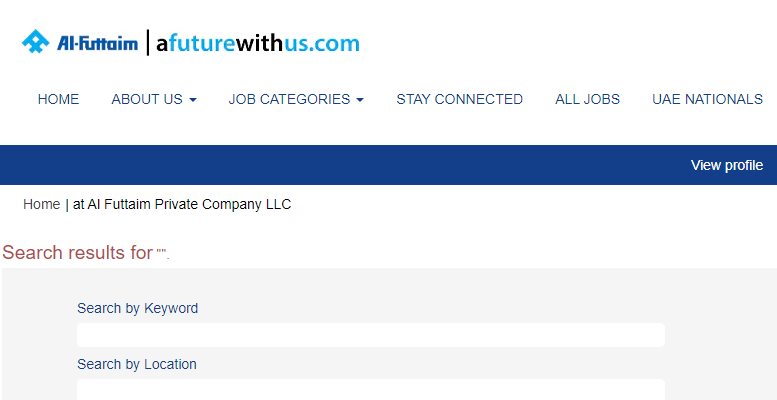This screenshot has width=777, height=400.
Task: Click the Al-Futtaim diamond logo icon
Action: coord(36,42)
